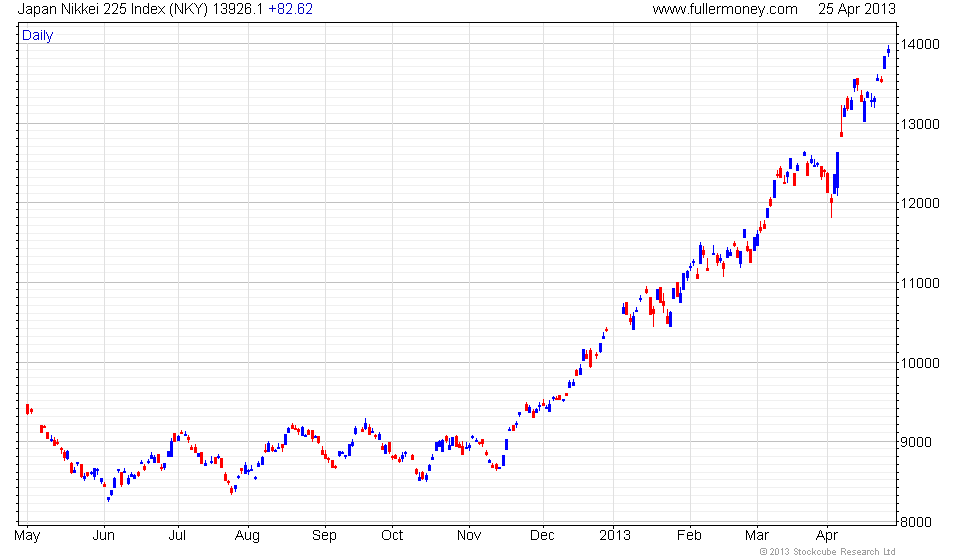The image size is (980, 560).
Task: Click the 8000 price axis label
Action: click(918, 522)
